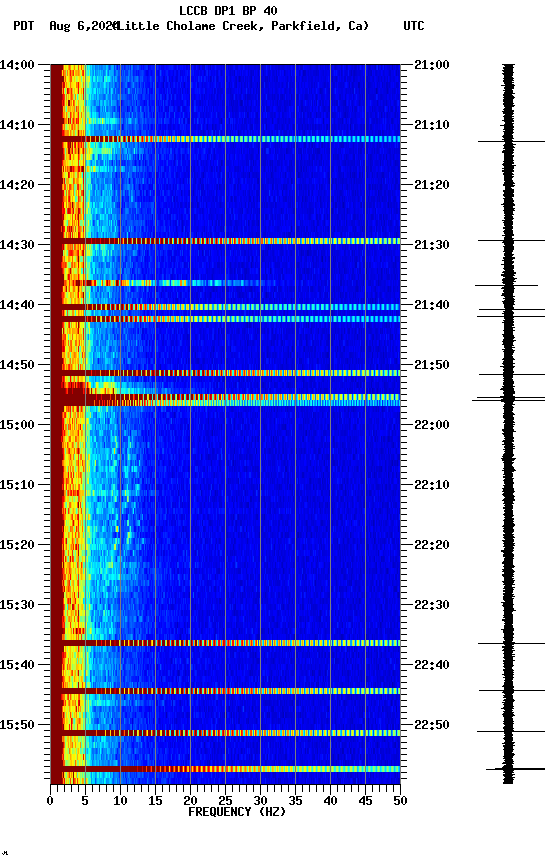Viewport: 552px width, 864px height.
Task: Click the '14:30' PDT time label
Action: coord(17,245)
